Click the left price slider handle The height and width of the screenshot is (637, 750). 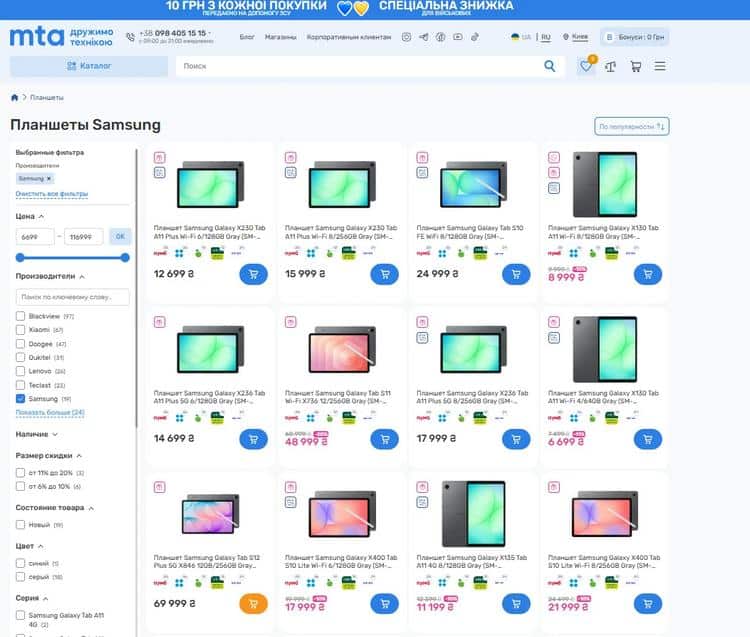(x=20, y=258)
